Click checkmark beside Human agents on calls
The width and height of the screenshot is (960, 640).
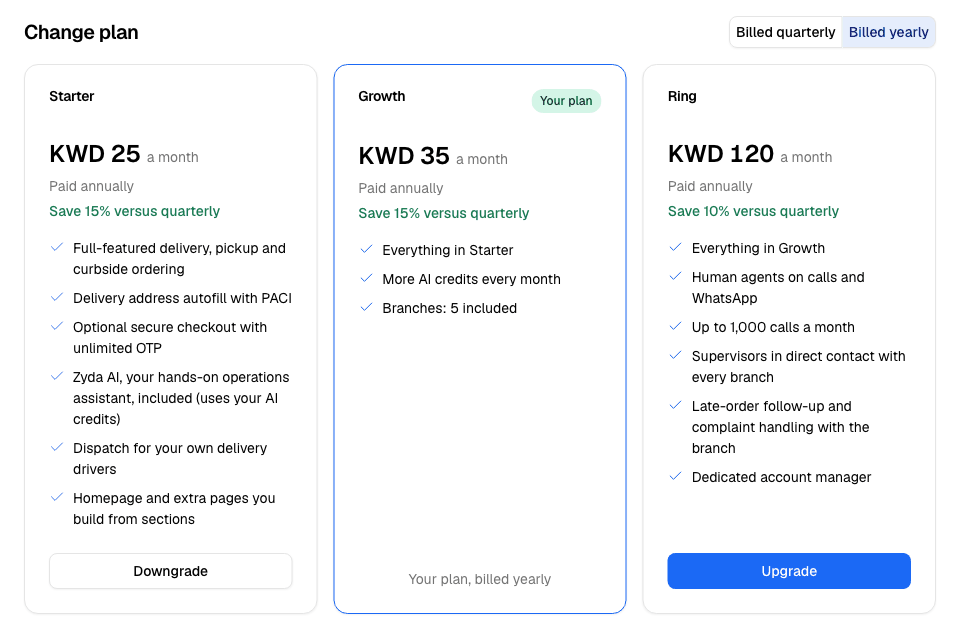click(675, 277)
